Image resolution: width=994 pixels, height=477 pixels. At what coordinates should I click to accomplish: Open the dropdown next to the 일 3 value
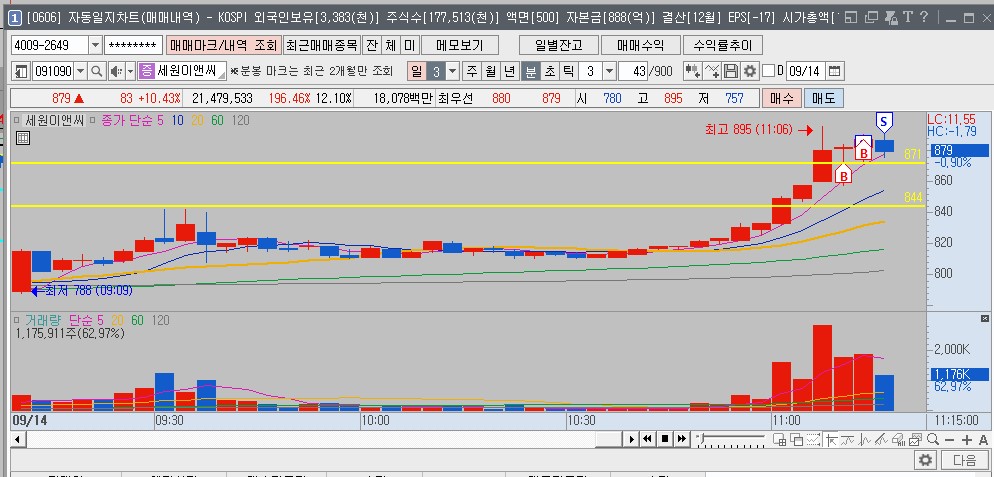coord(452,71)
